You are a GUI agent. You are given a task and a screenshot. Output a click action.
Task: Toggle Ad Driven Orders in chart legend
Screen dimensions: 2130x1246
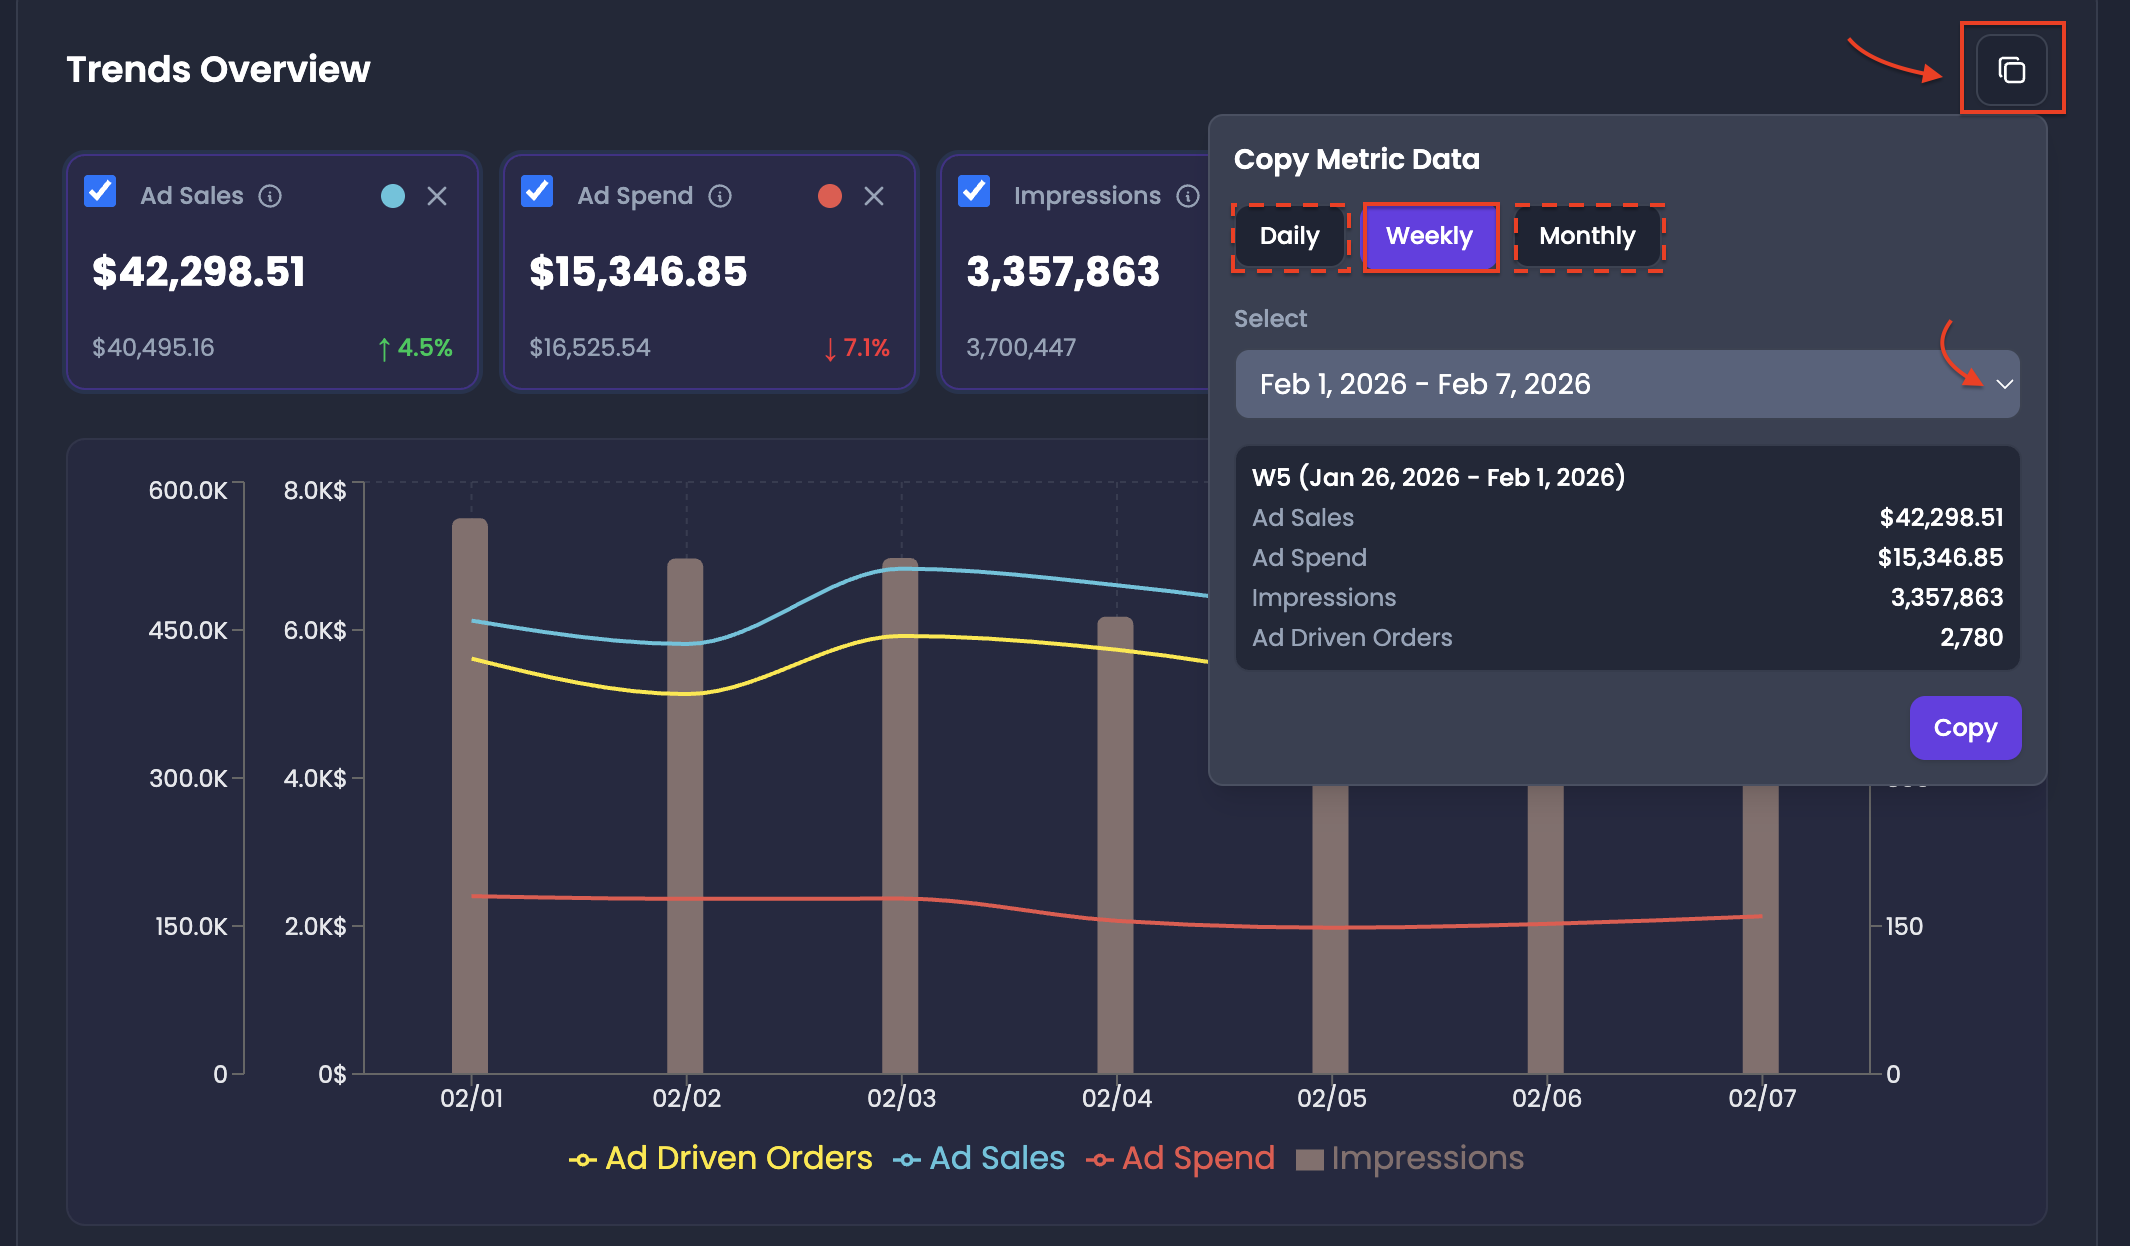click(x=721, y=1158)
